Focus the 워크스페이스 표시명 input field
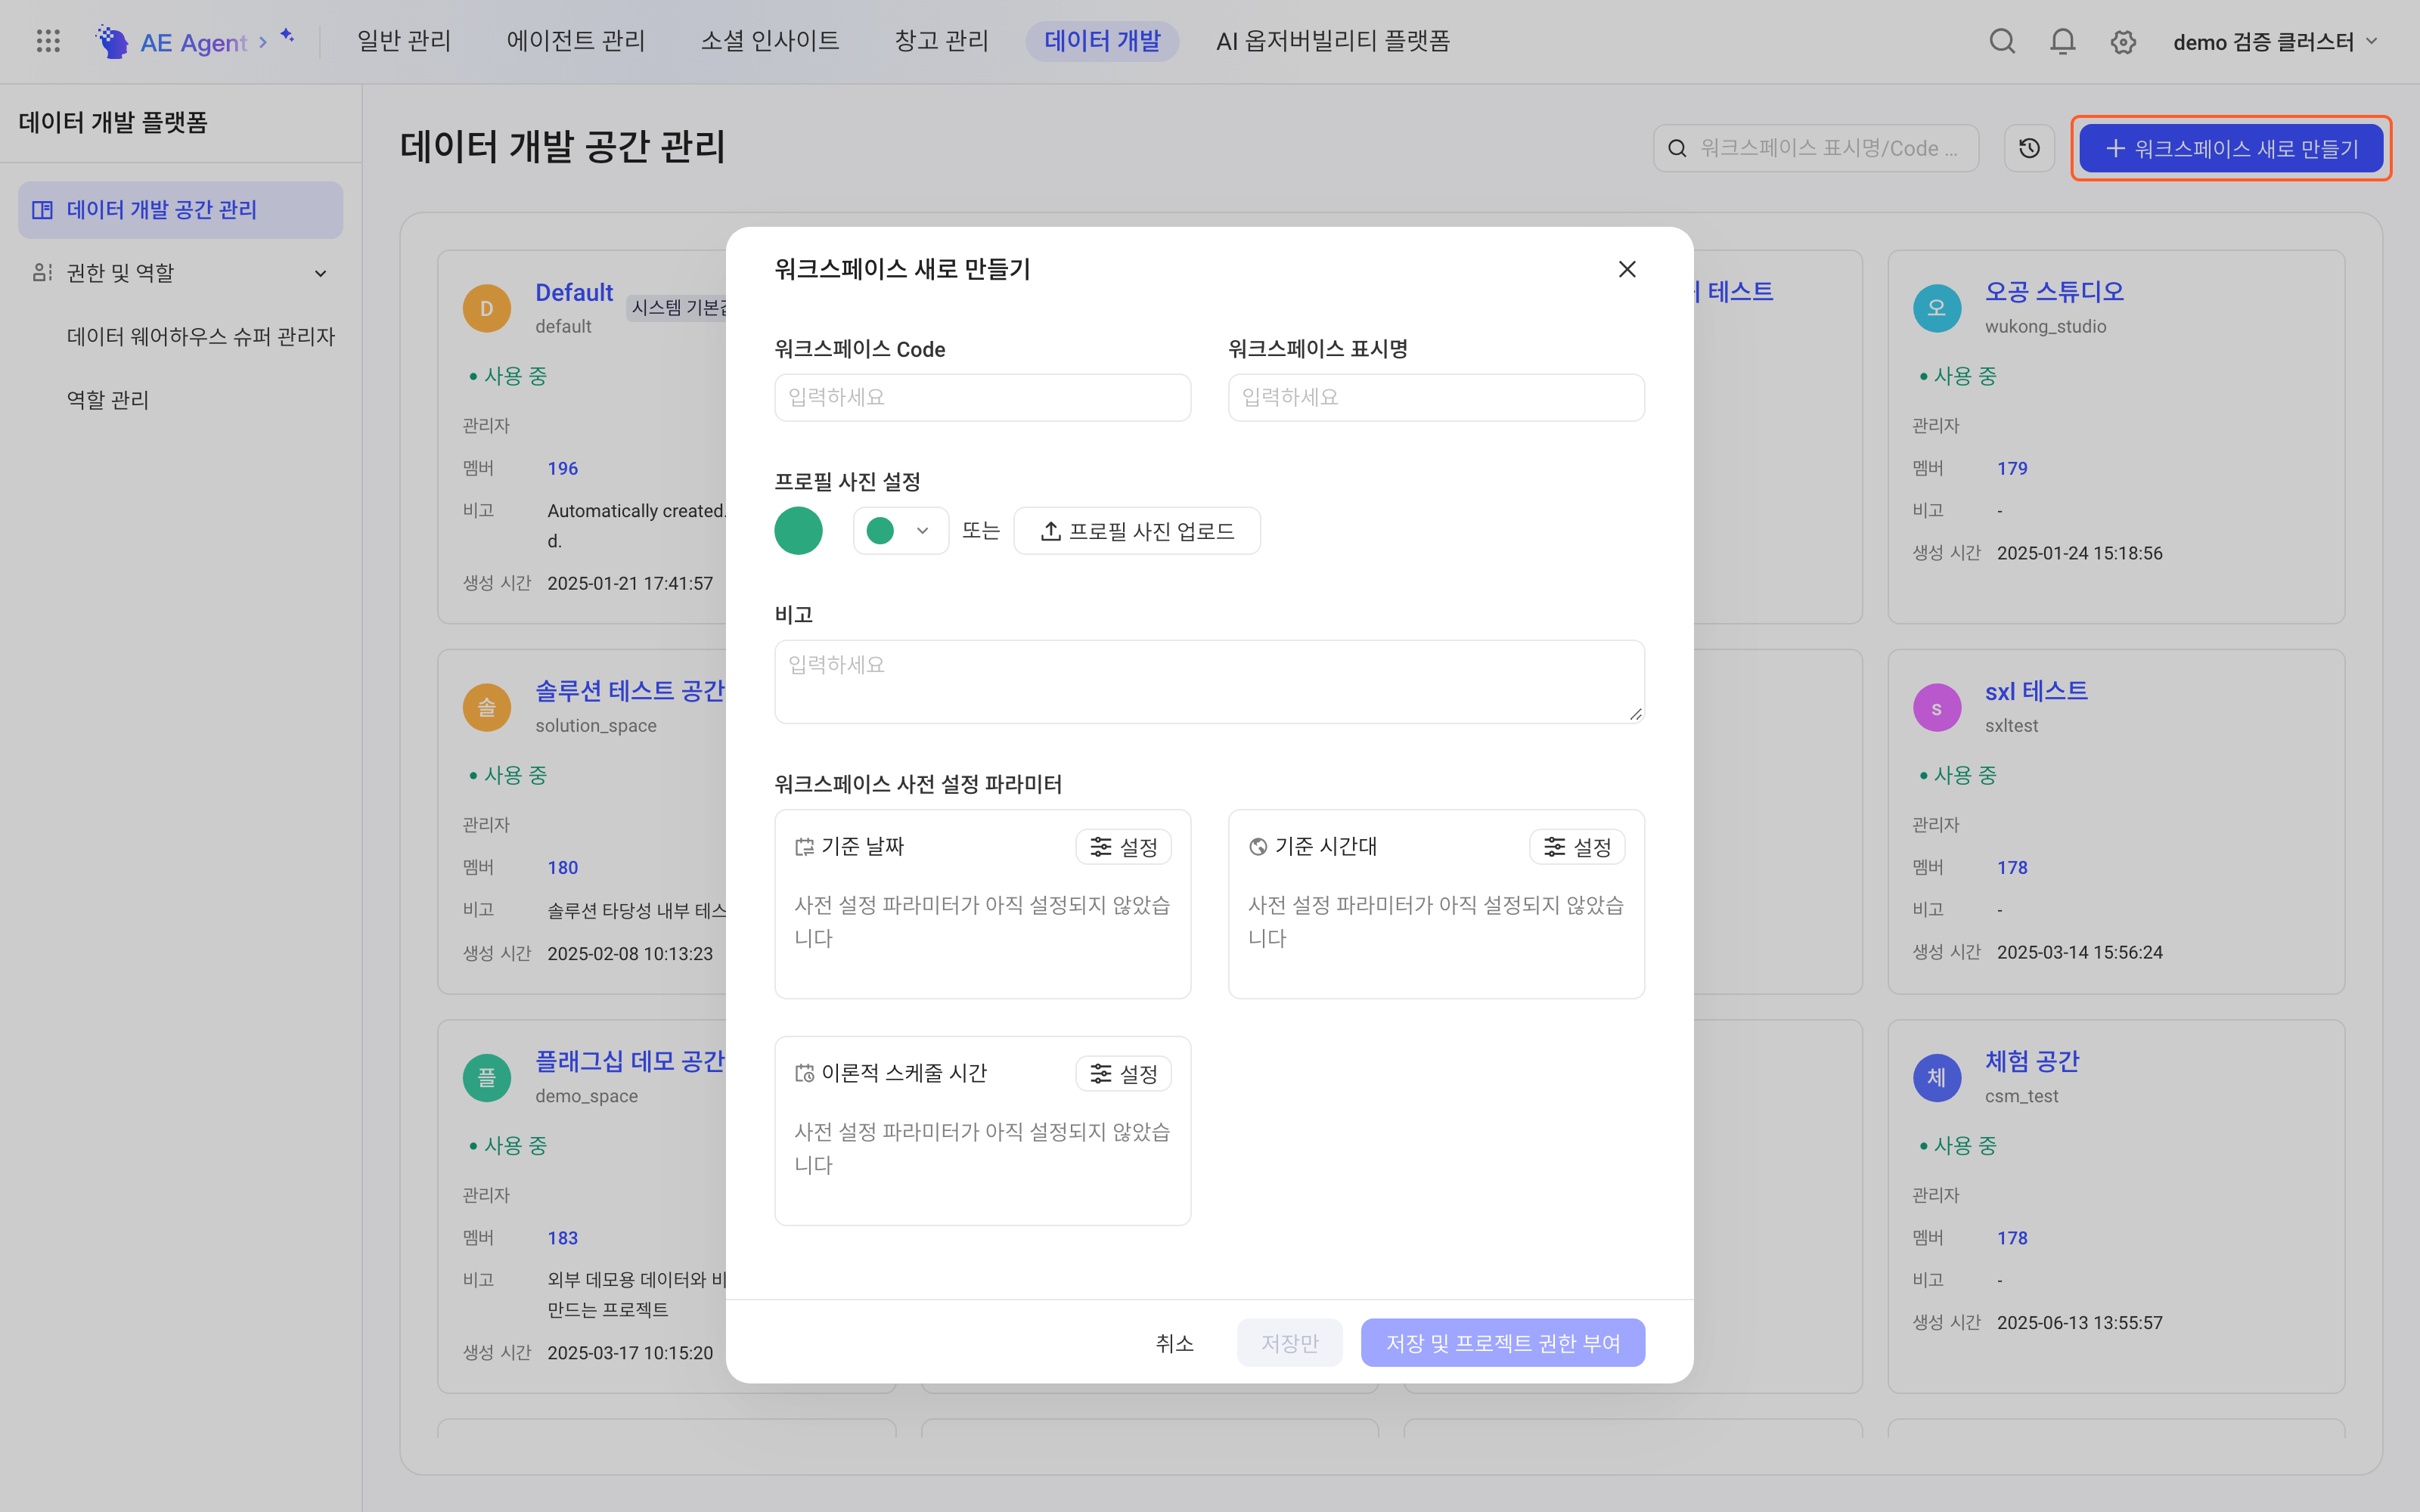The height and width of the screenshot is (1512, 2420). pos(1436,397)
